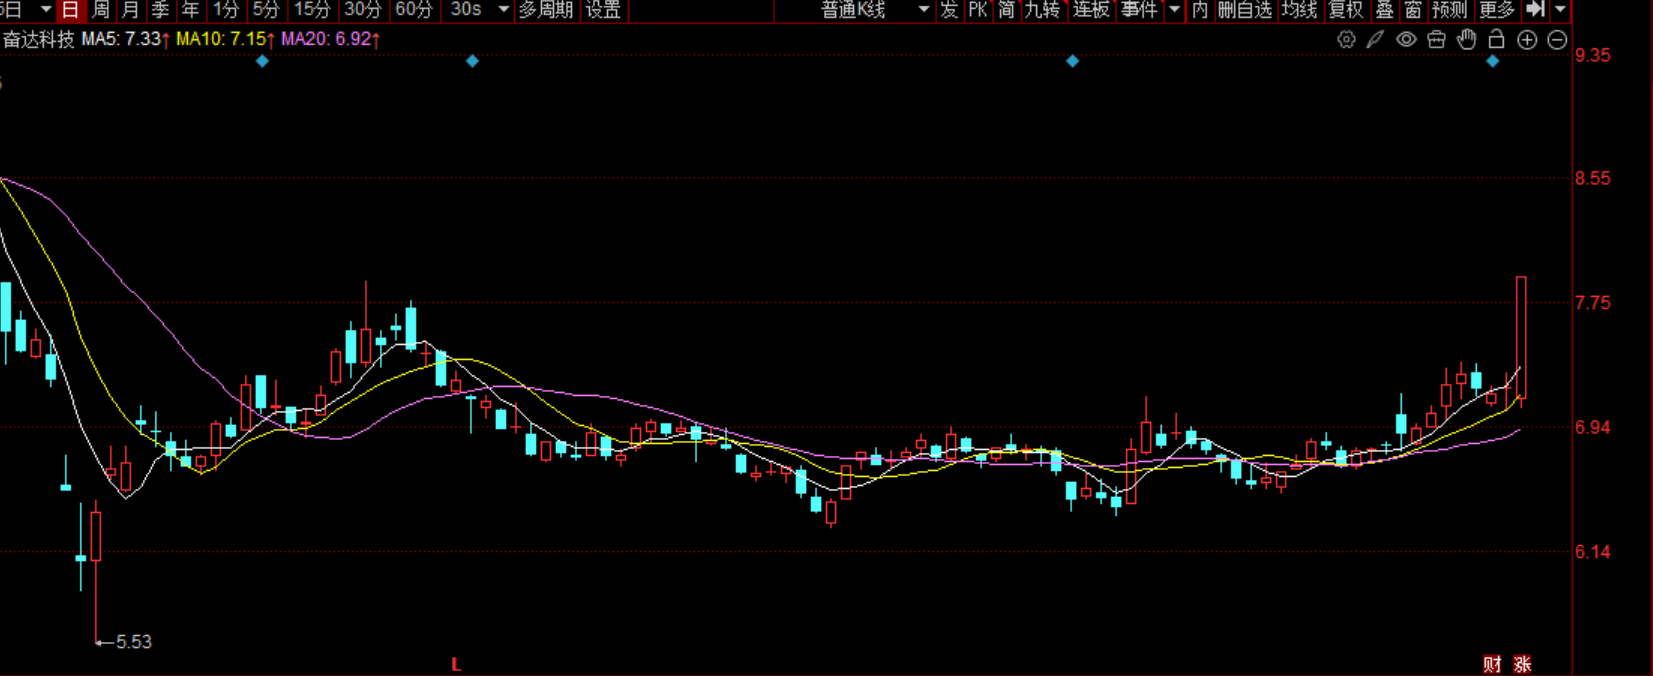Click the PK compare button
This screenshot has height=676, width=1653.
pos(978,10)
